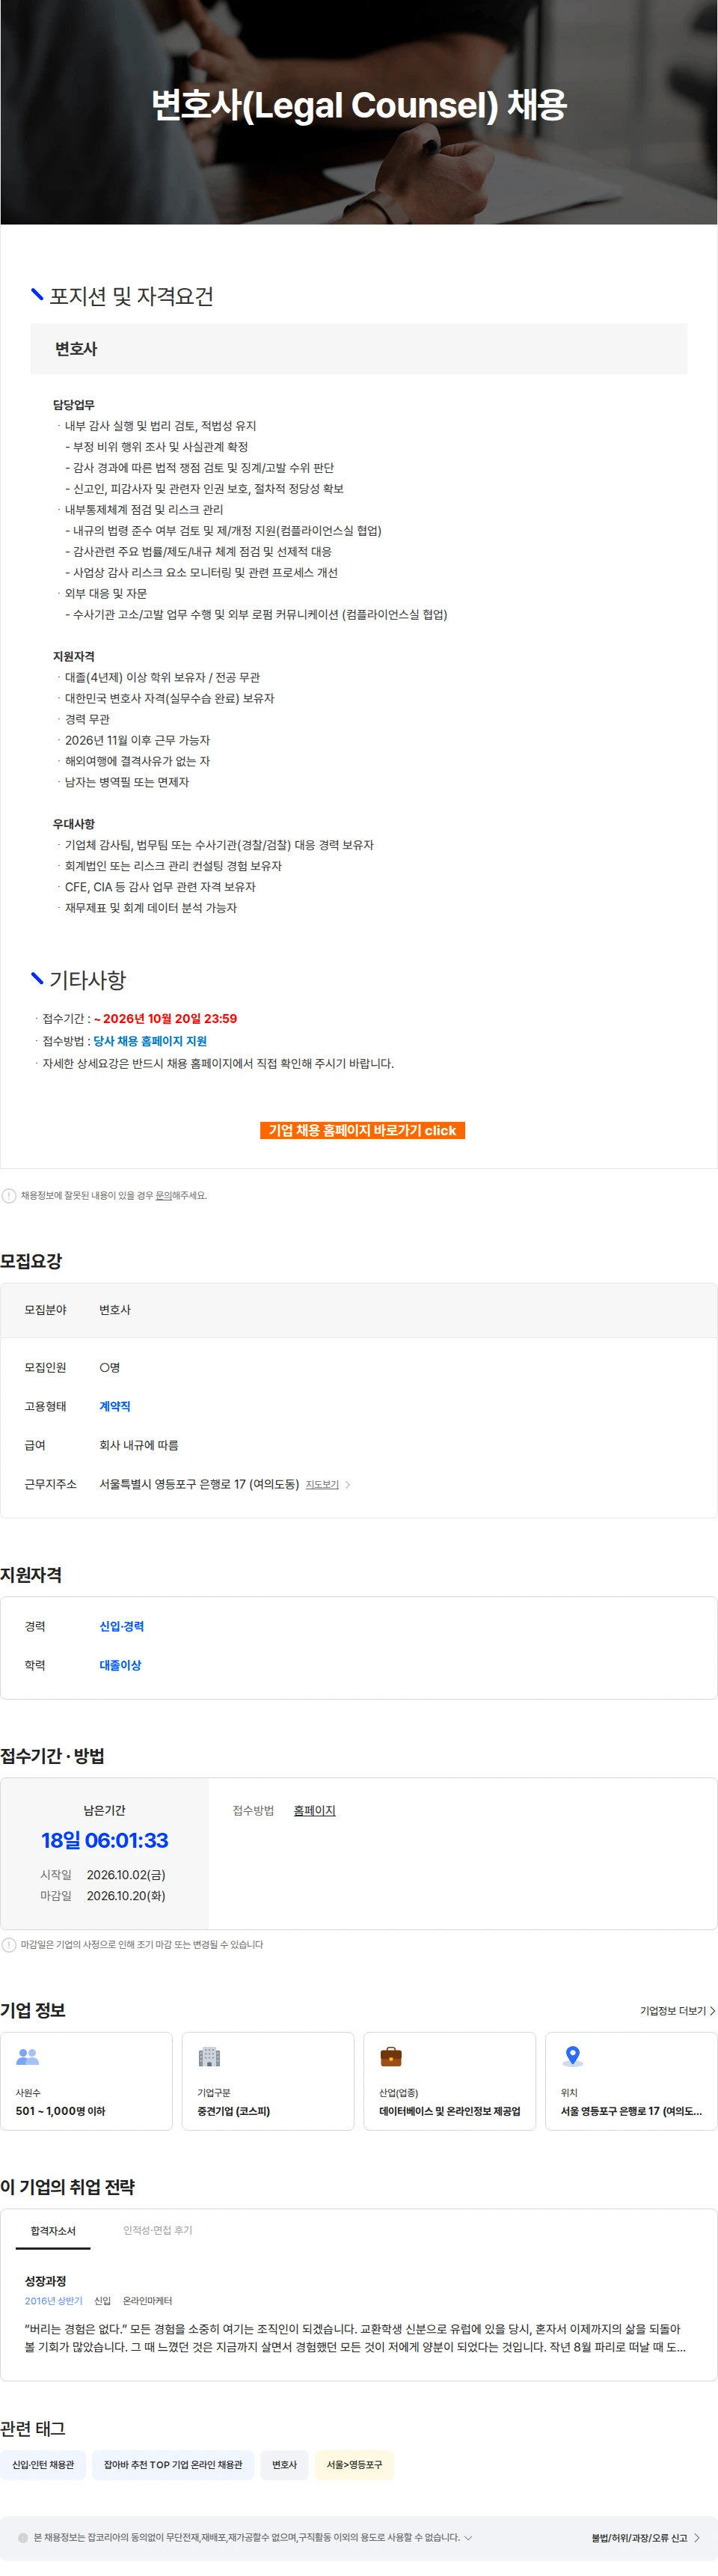
Task: Expand the copyright notice dropdown arrow
Action: click(x=468, y=2537)
